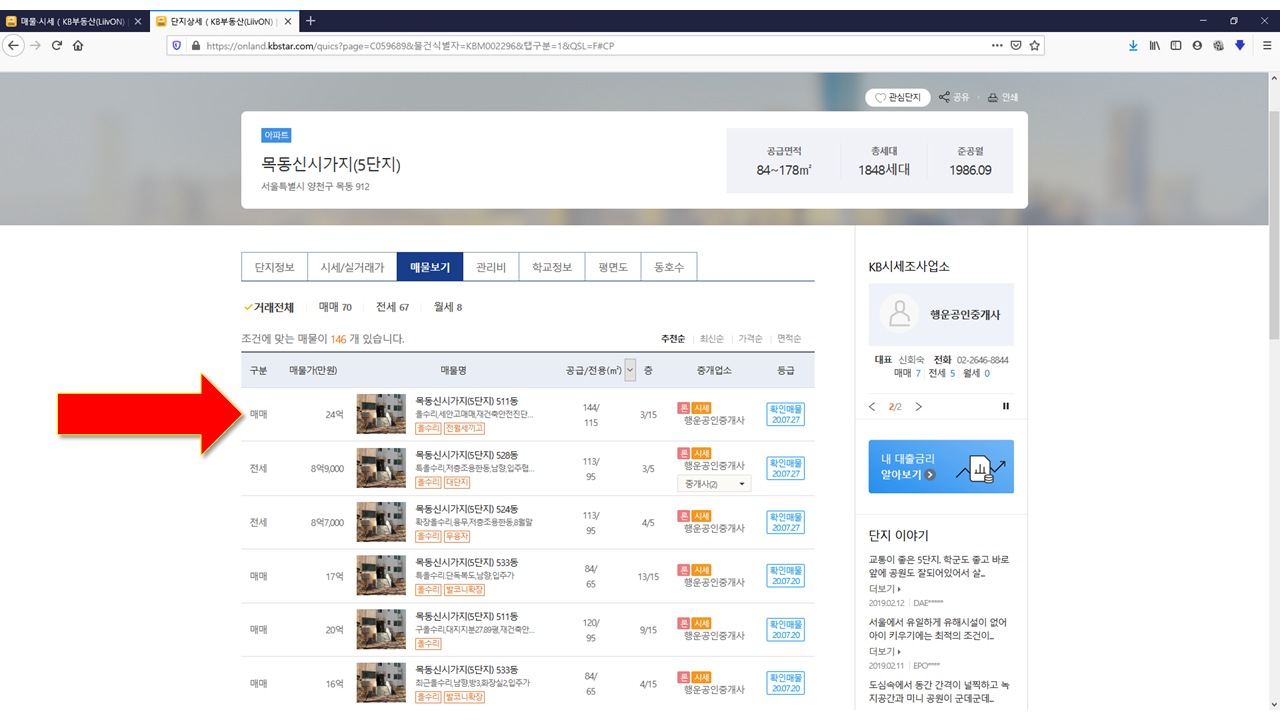This screenshot has width=1280, height=720.
Task: Click the 전월세끼고 tag
Action: coord(464,428)
